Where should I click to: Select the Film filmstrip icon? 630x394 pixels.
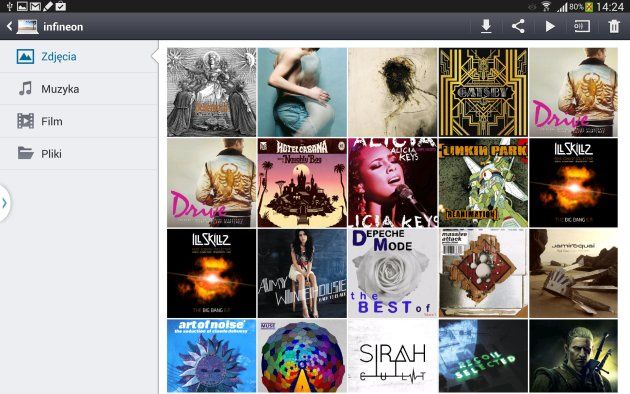click(25, 121)
